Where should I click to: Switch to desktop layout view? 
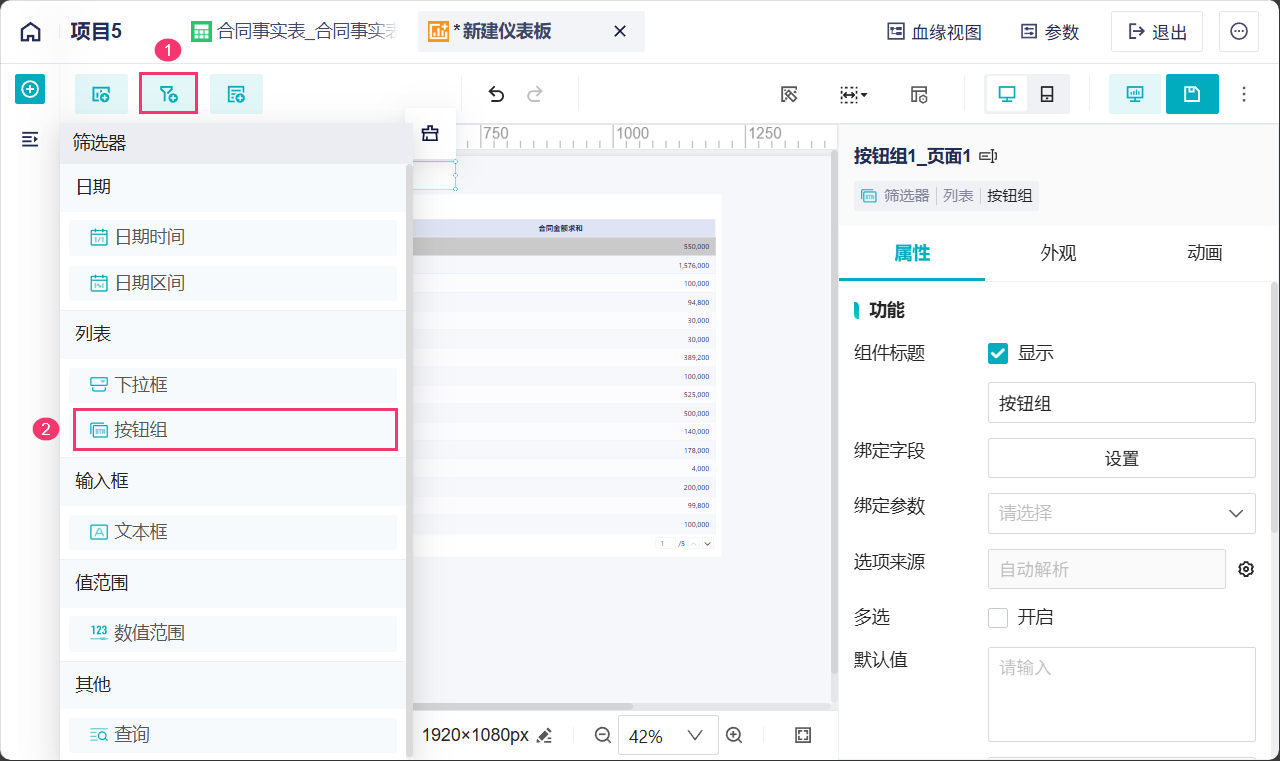1007,94
